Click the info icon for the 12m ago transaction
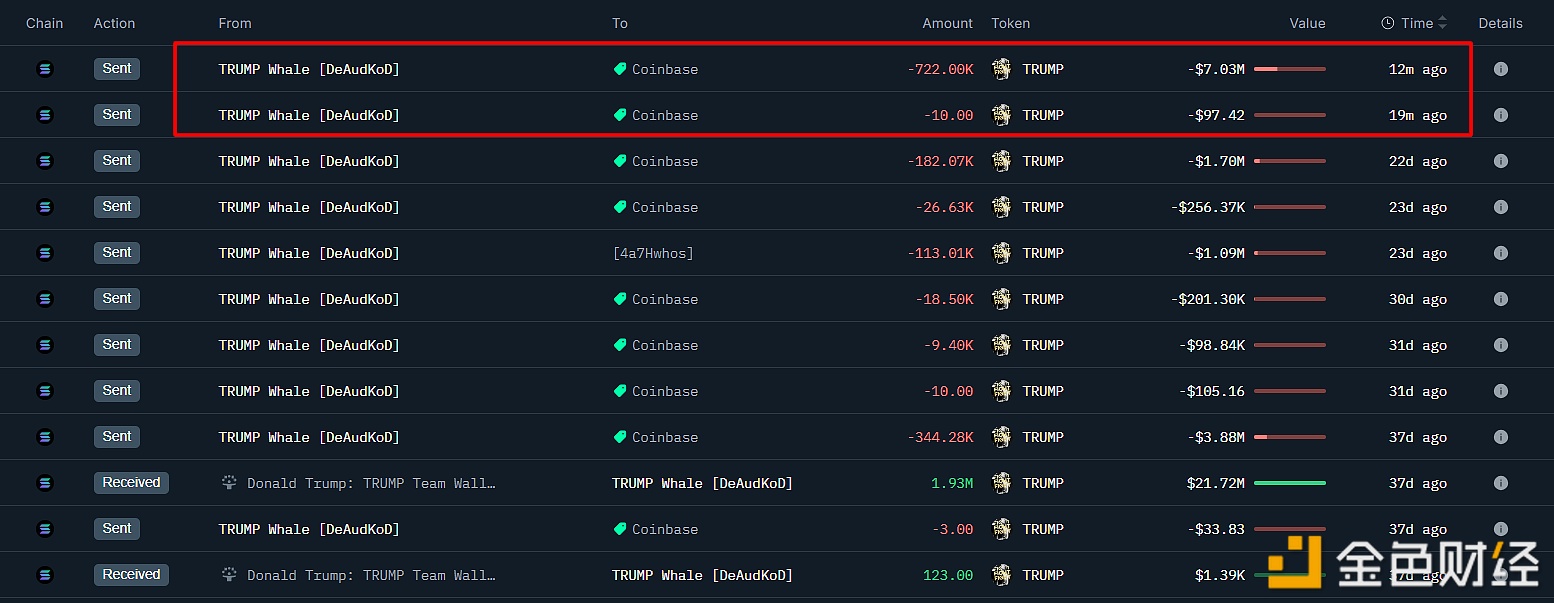Image resolution: width=1554 pixels, height=603 pixels. click(x=1500, y=69)
